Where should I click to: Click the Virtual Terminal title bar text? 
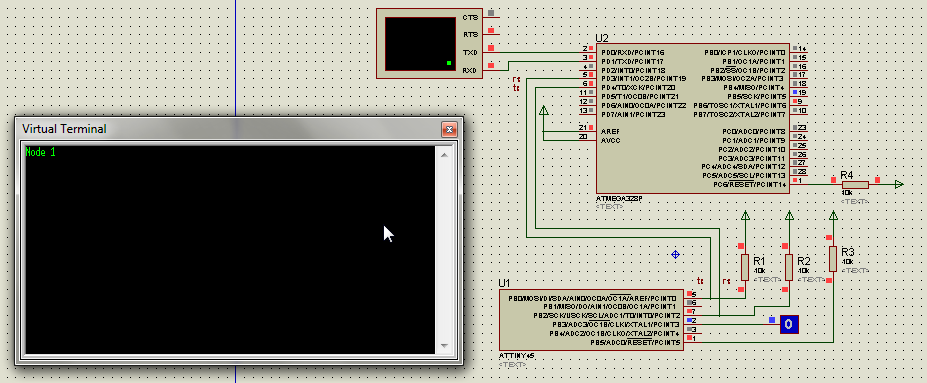(64, 129)
